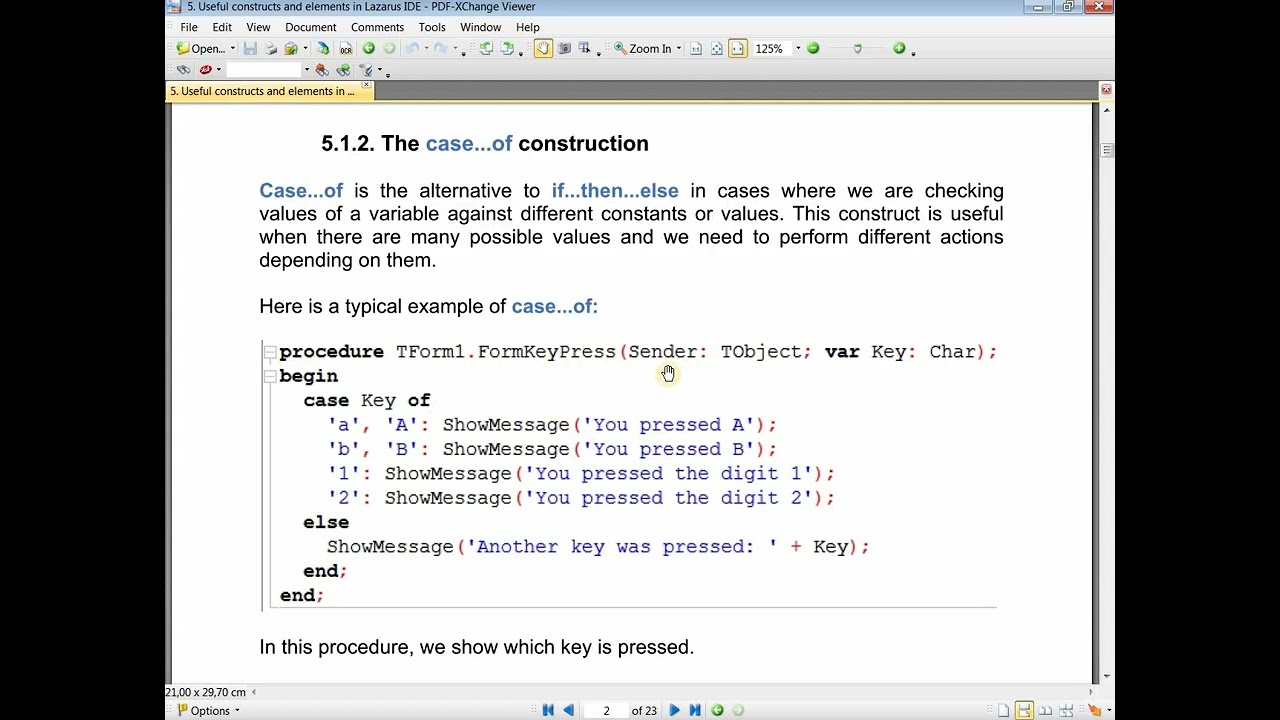The image size is (1280, 720).
Task: Open the Comments menu
Action: point(377,27)
